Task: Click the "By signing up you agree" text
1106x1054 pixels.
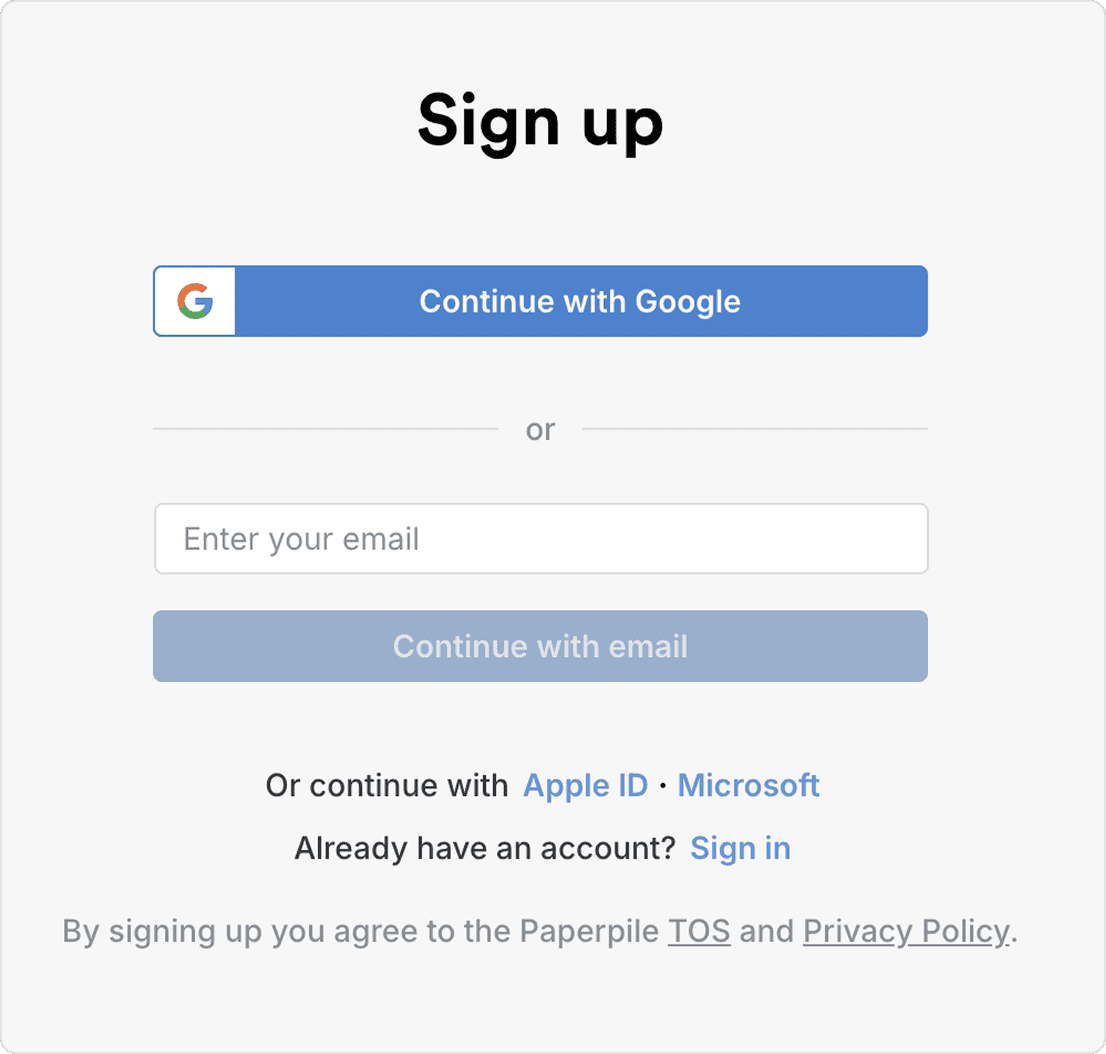Action: click(x=230, y=932)
